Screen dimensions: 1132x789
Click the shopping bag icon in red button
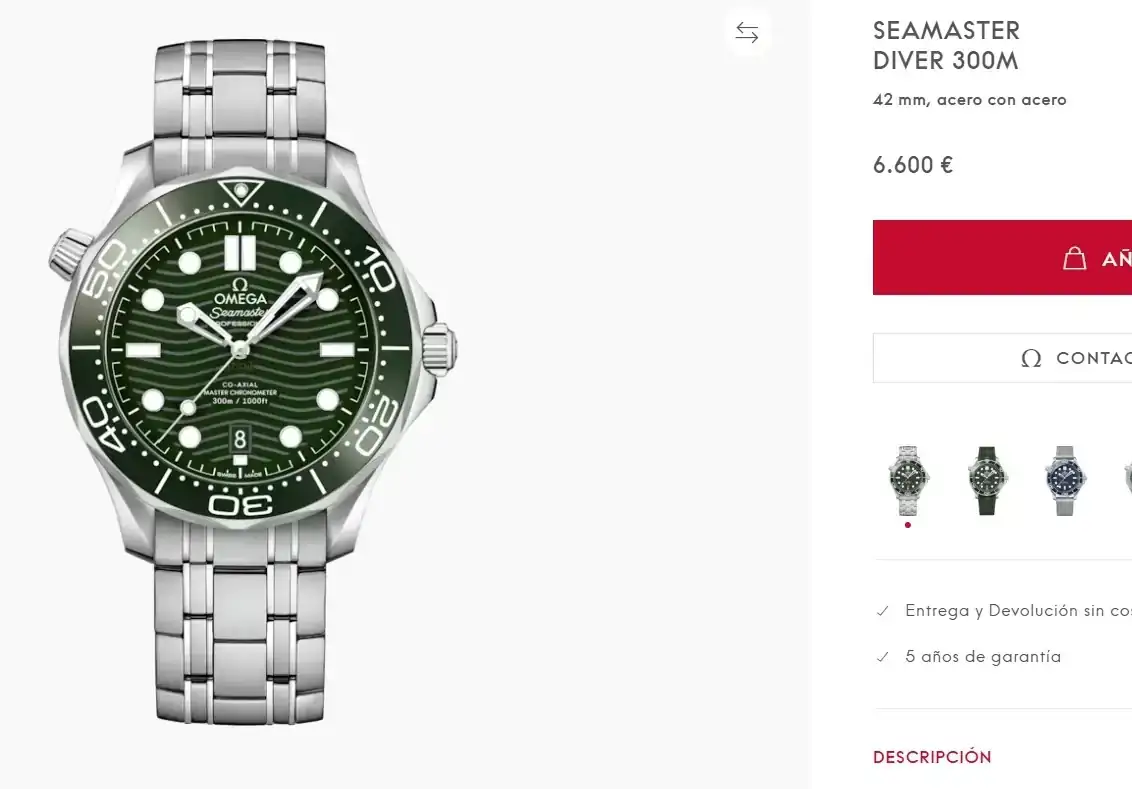(1074, 258)
